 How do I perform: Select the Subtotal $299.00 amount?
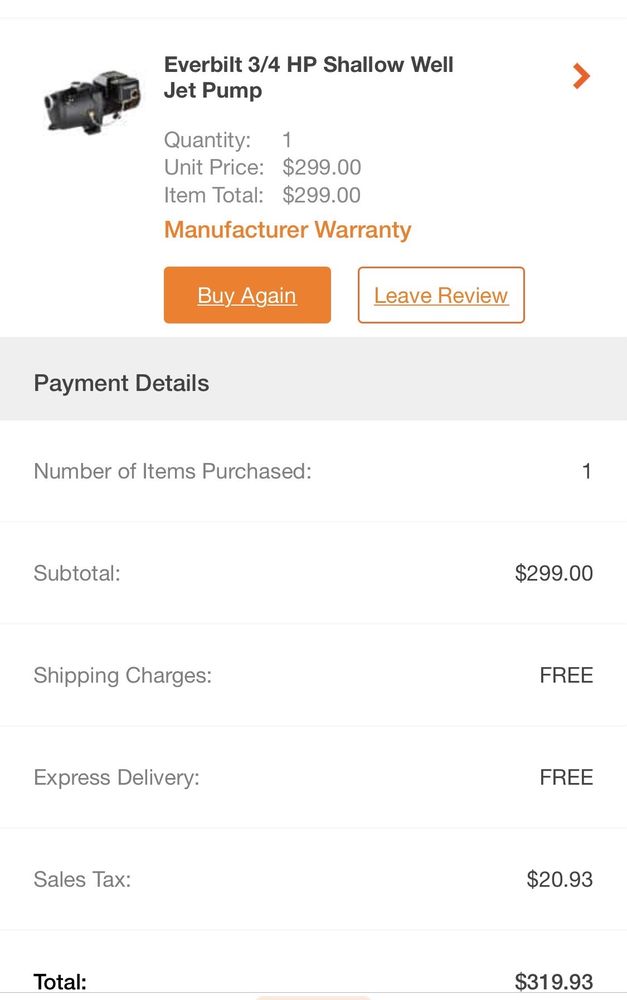click(554, 573)
